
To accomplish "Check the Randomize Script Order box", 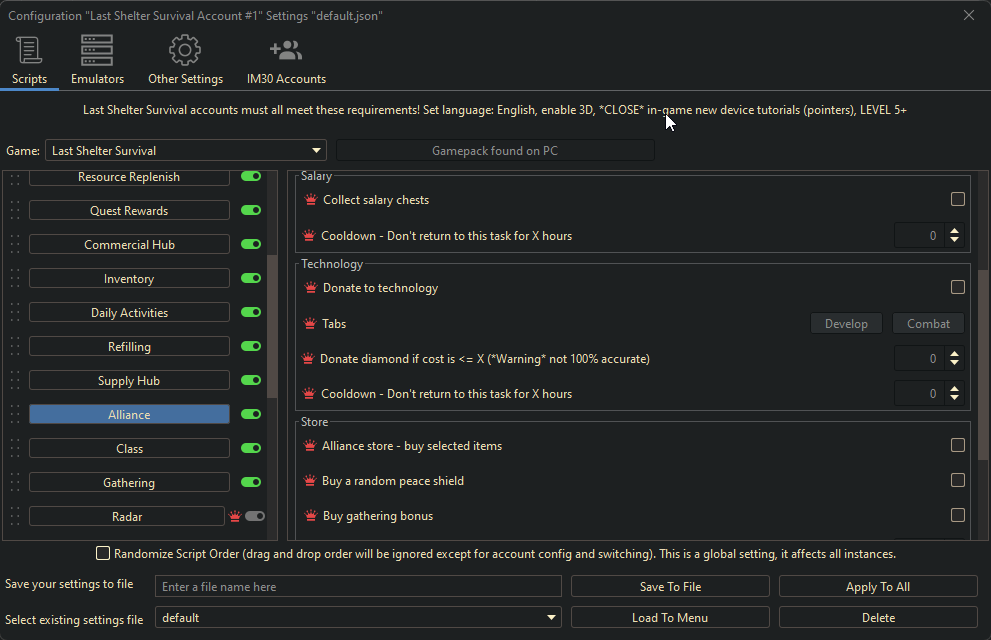I will [x=103, y=553].
